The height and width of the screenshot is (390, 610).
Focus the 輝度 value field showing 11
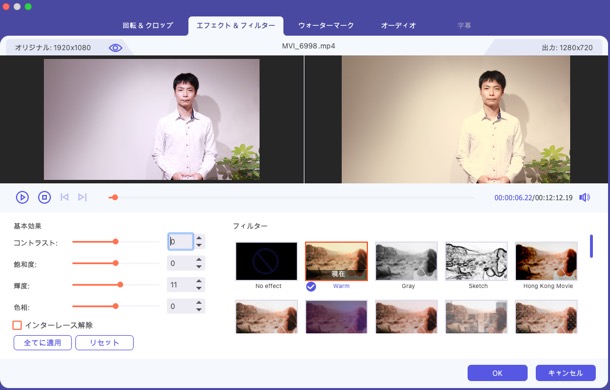pyautogui.click(x=180, y=285)
